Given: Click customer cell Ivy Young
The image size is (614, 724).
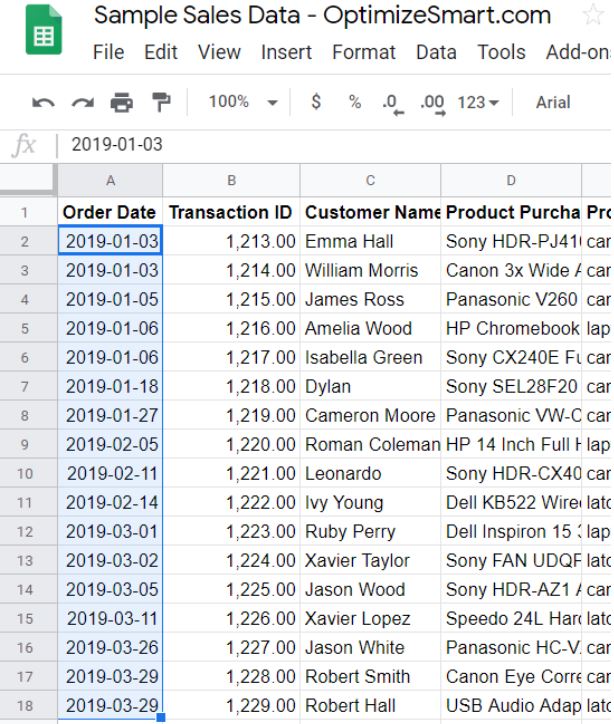Looking at the screenshot, I should 370,502.
